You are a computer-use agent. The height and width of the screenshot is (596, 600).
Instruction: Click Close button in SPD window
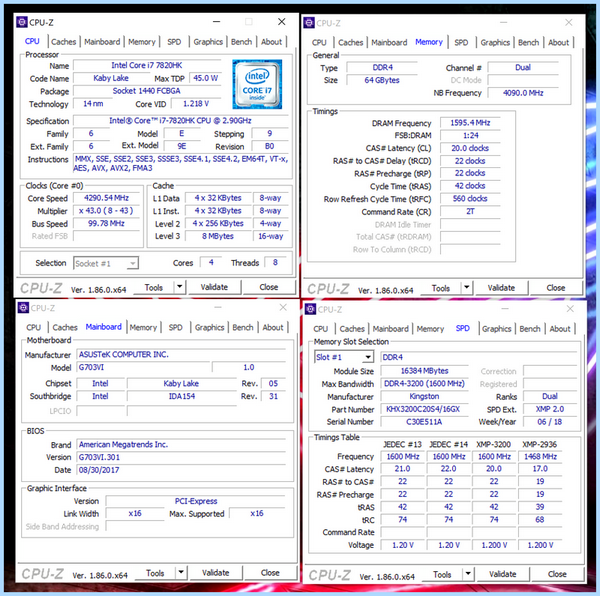click(x=557, y=574)
